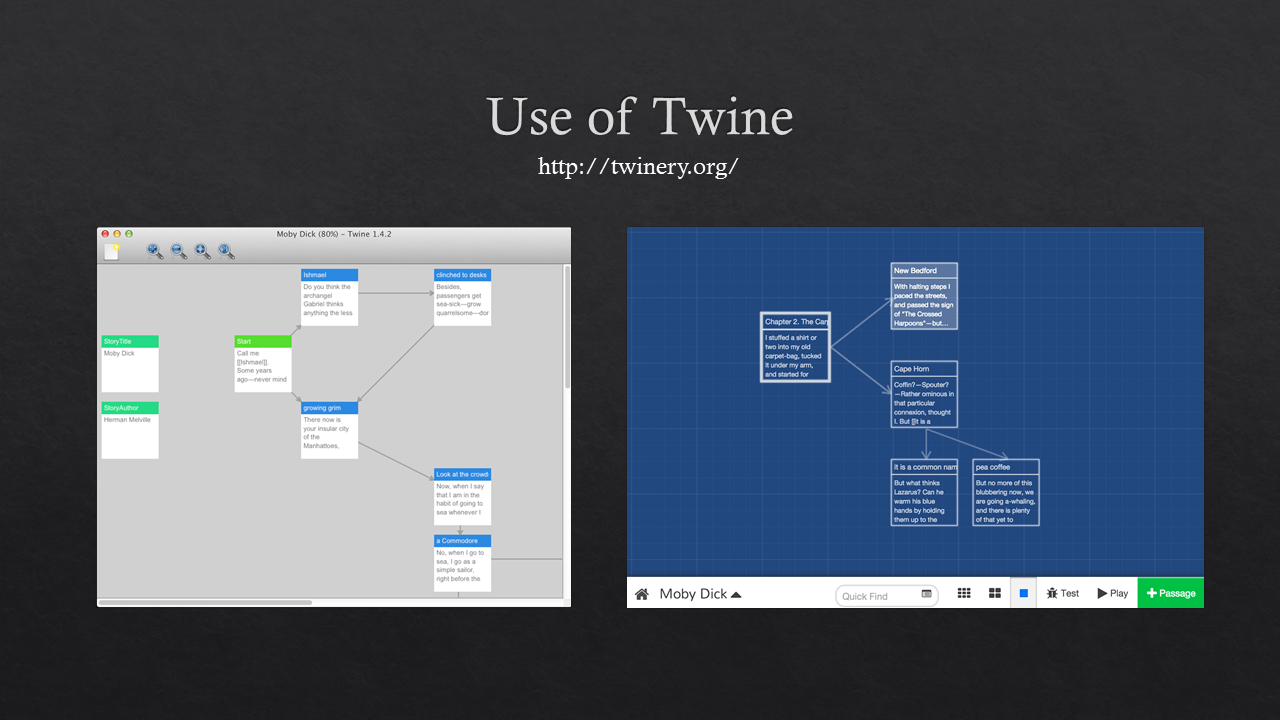The width and height of the screenshot is (1280, 720).
Task: Click the Play button
Action: pyautogui.click(x=1112, y=593)
